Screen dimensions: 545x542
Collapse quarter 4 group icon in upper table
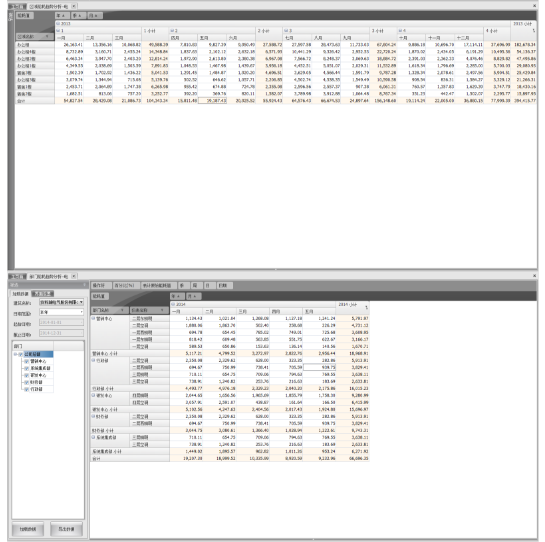tap(400, 31)
